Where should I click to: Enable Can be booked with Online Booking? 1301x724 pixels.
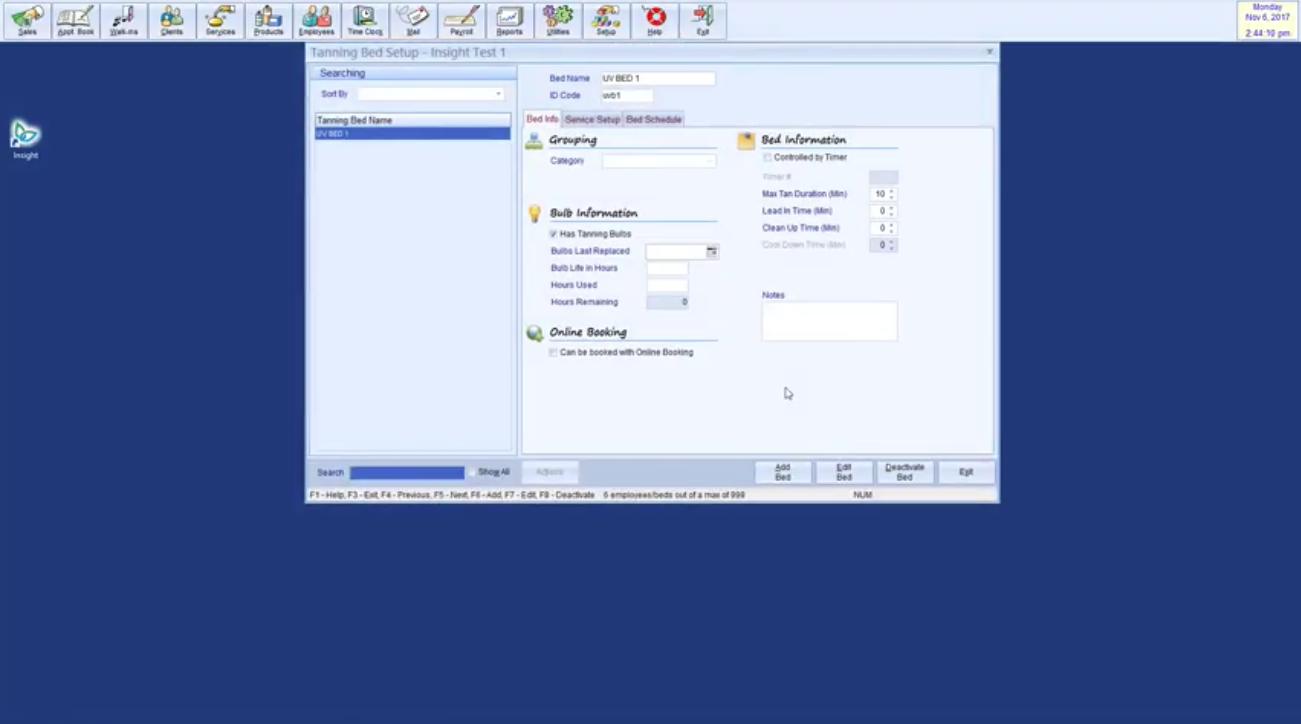click(553, 353)
